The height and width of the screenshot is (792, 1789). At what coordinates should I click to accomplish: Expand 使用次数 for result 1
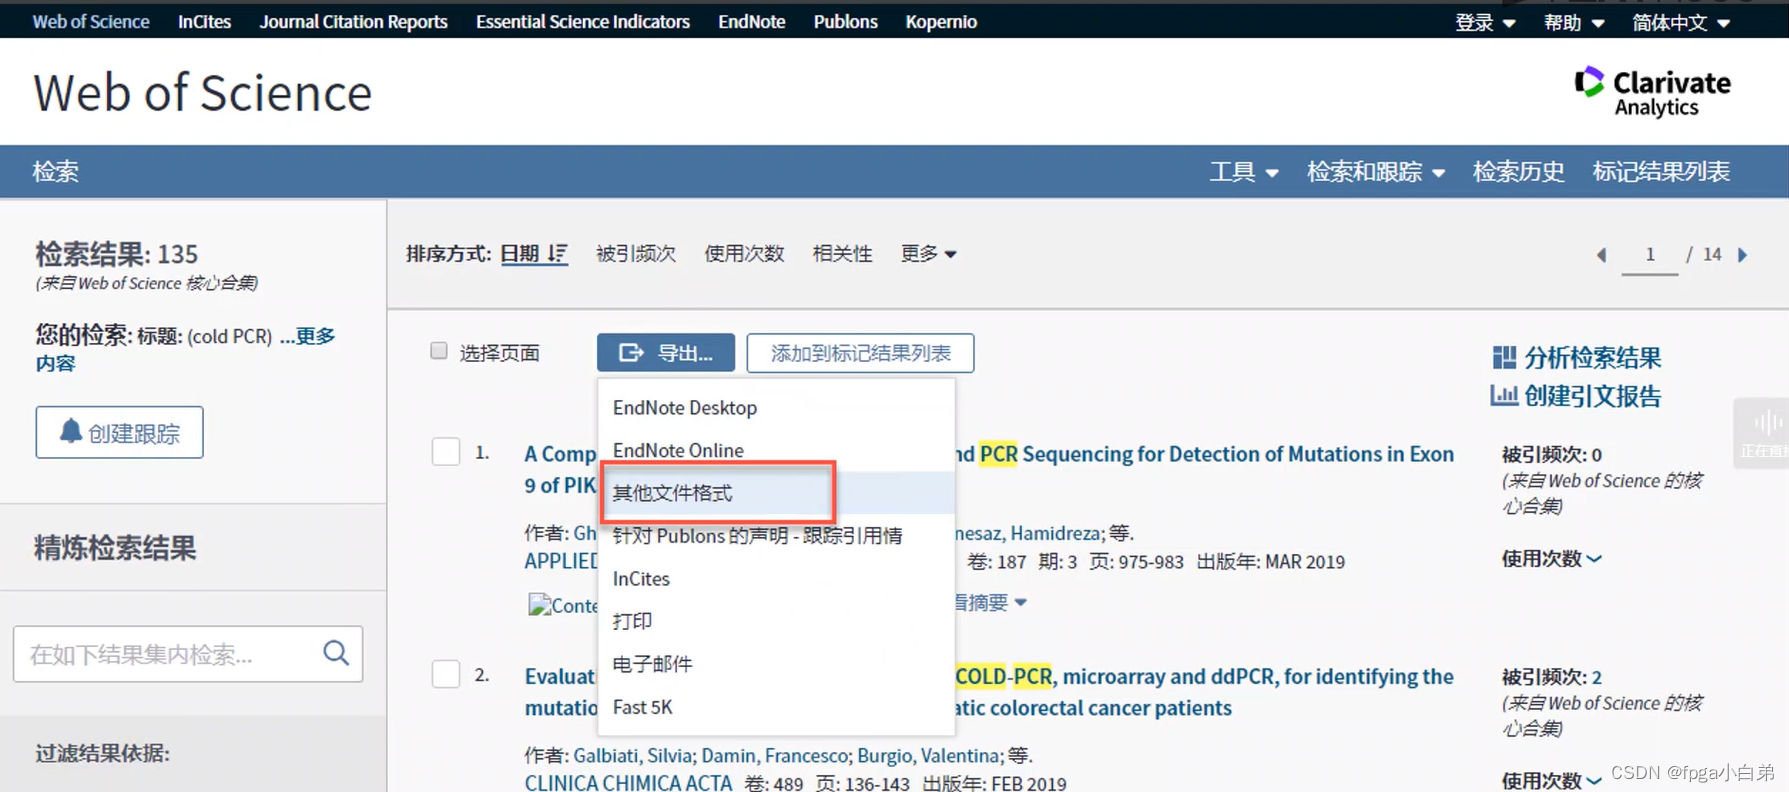1552,558
